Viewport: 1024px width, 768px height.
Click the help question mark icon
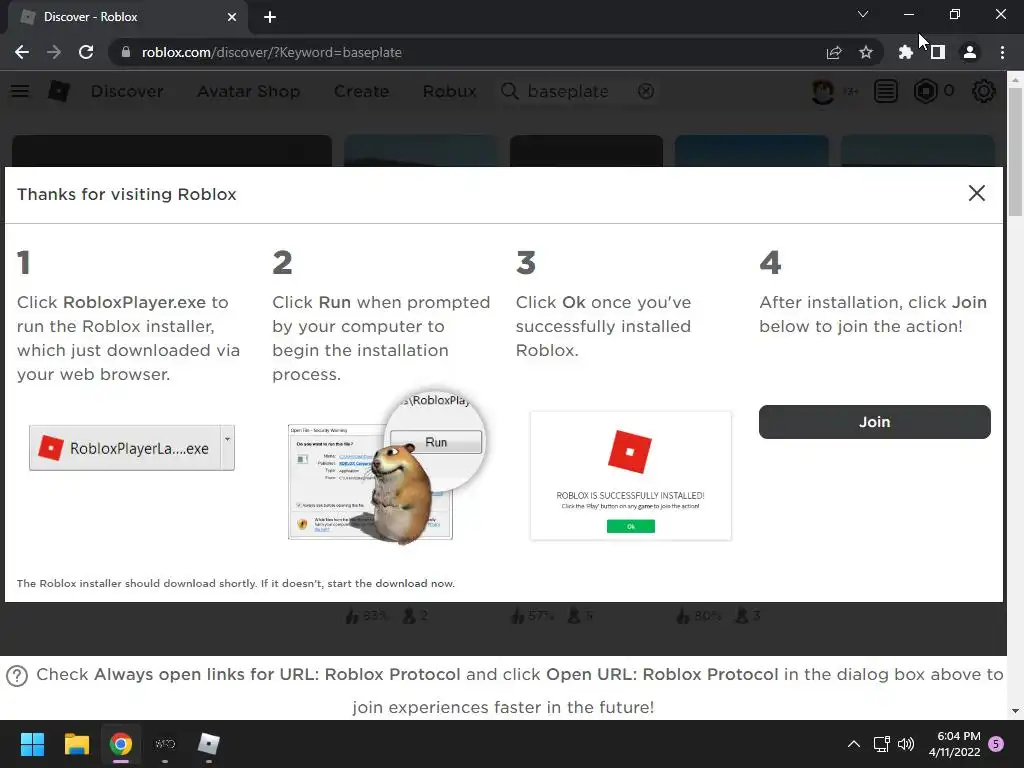[x=17, y=675]
